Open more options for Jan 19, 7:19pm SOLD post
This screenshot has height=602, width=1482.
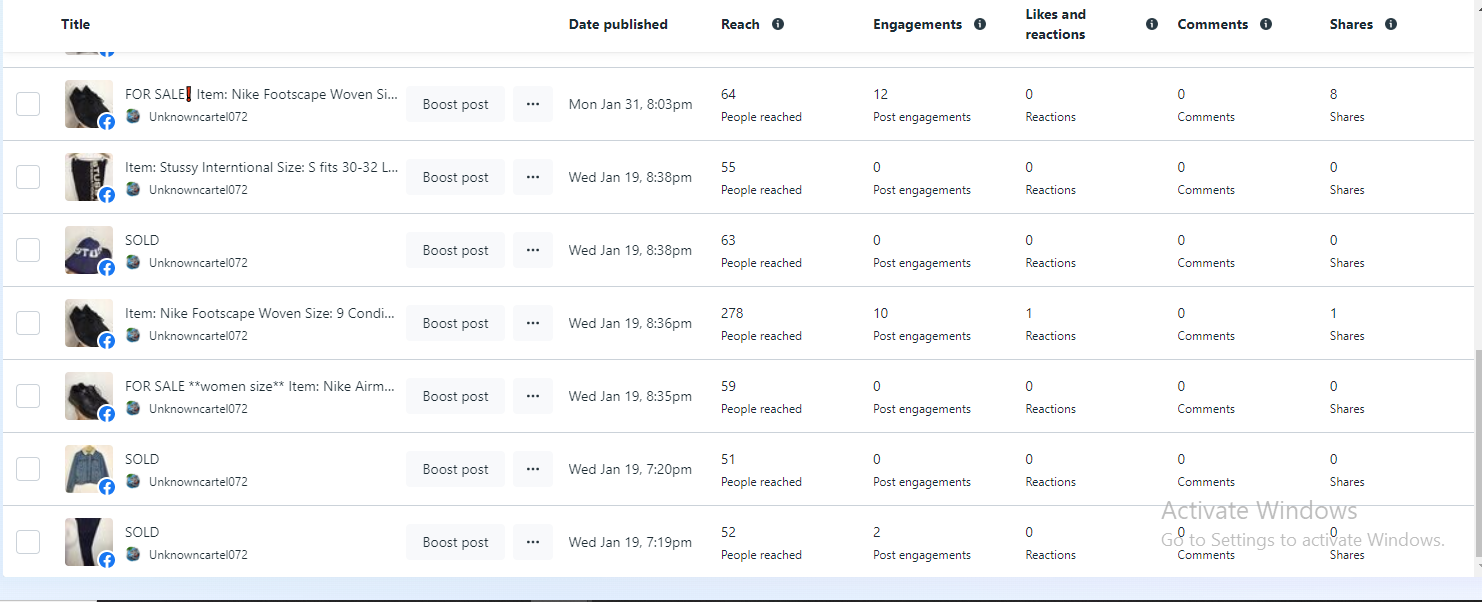pos(533,542)
